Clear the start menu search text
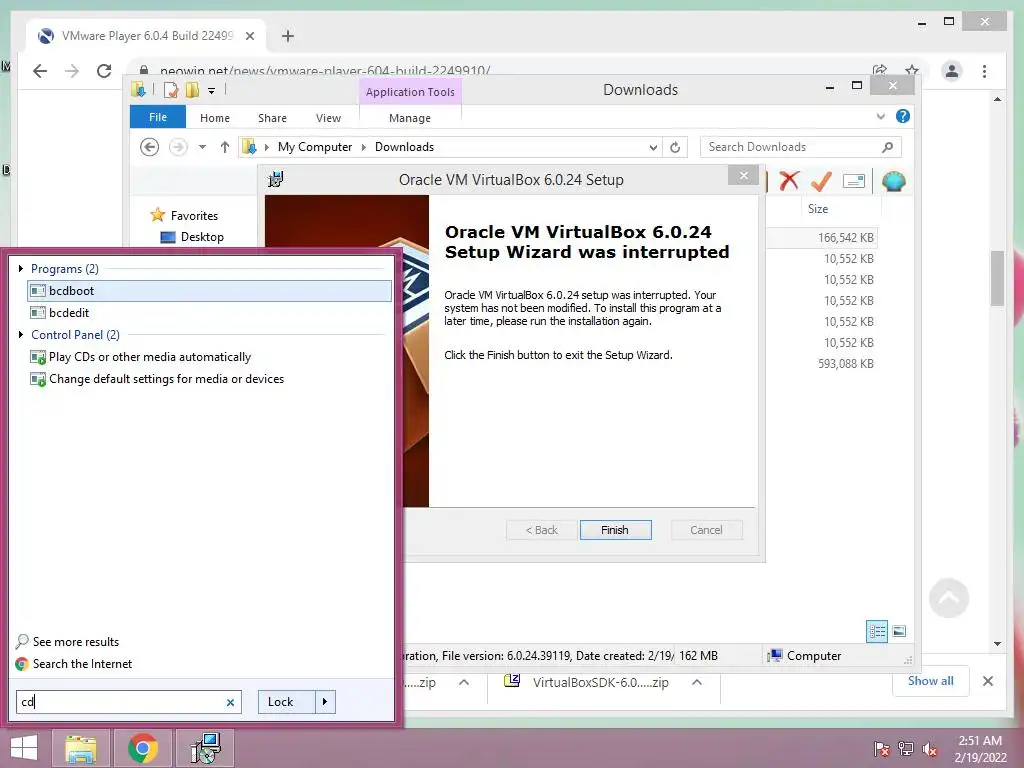Viewport: 1024px width, 768px height. pos(230,703)
